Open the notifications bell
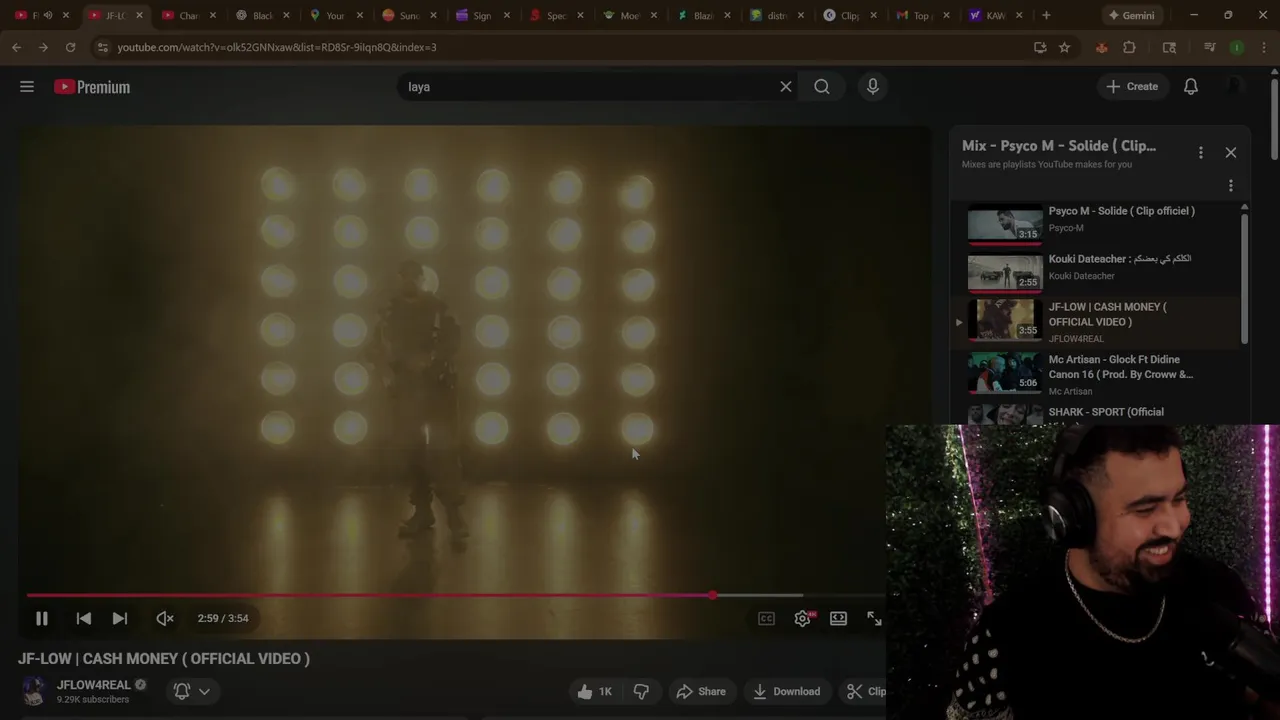This screenshot has height=720, width=1280. pos(1191,87)
